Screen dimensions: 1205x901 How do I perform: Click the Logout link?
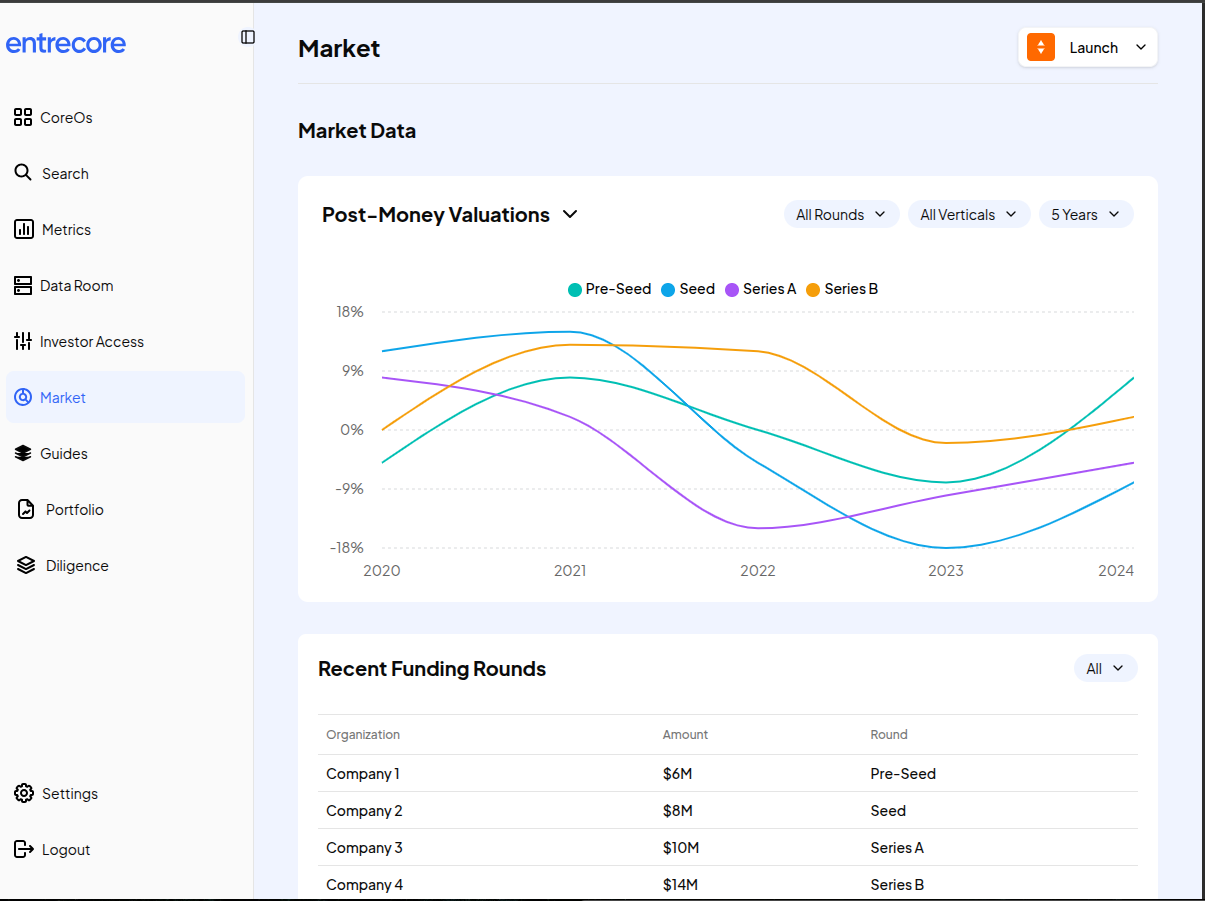pos(65,850)
